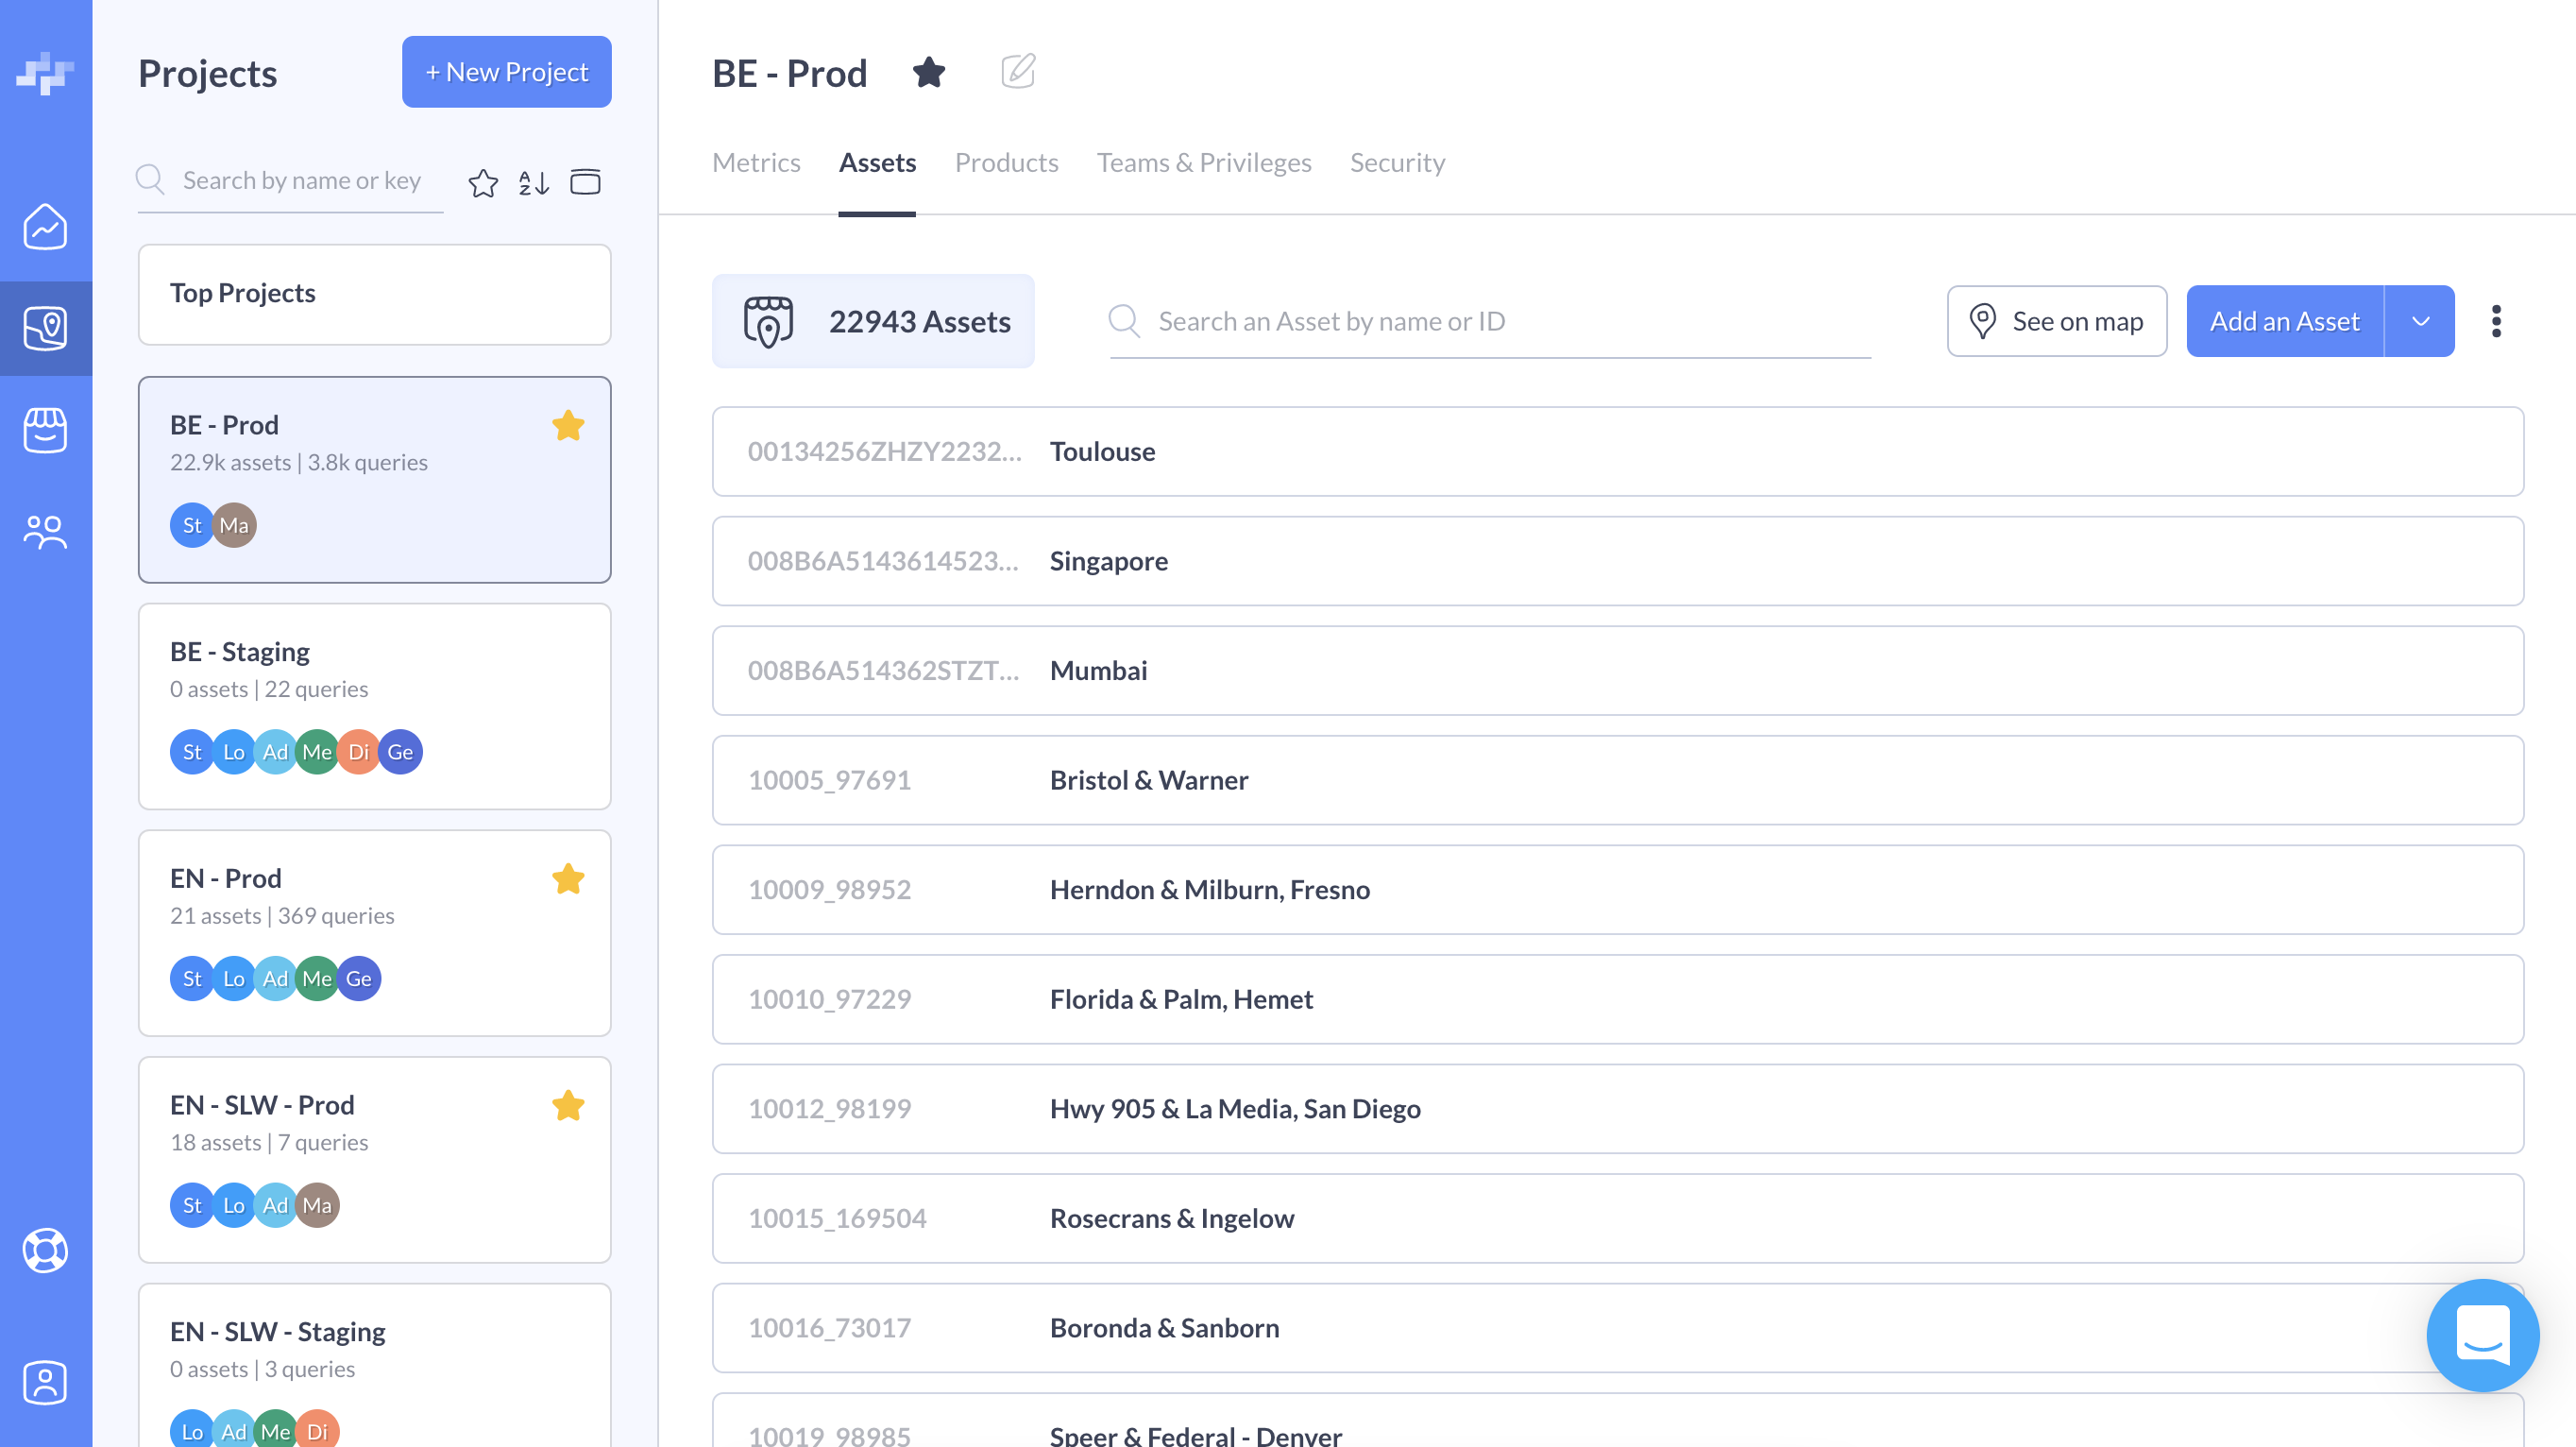
Task: Expand the Add an Asset dropdown arrow
Action: [2420, 321]
